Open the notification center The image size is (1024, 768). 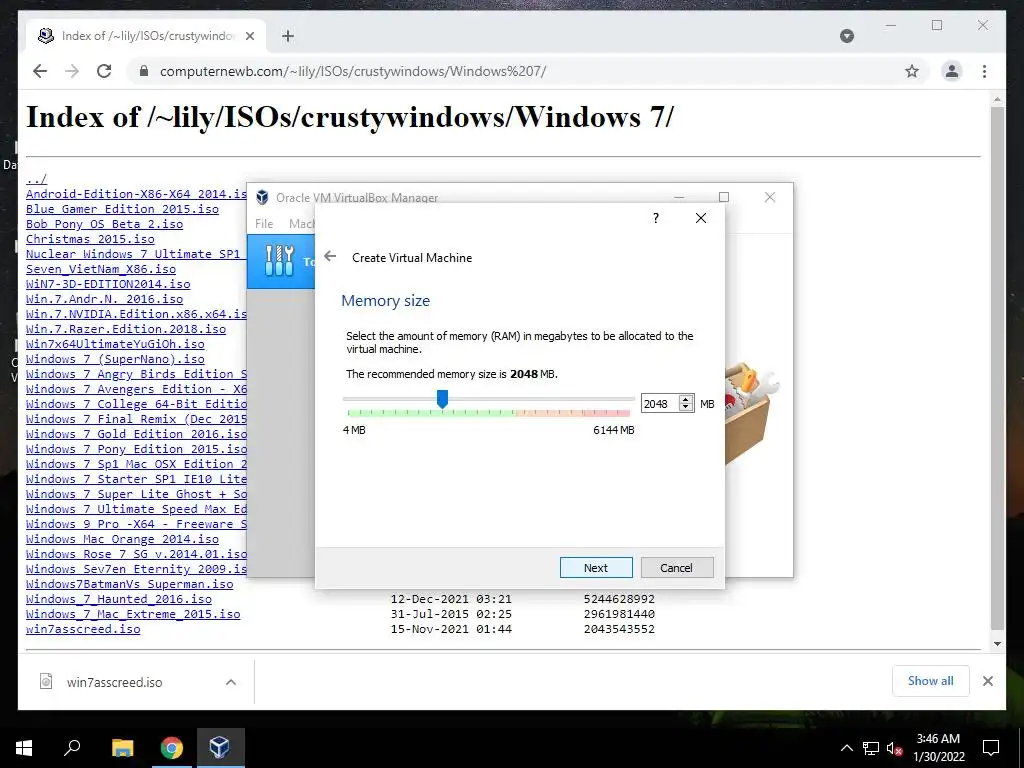pos(991,748)
